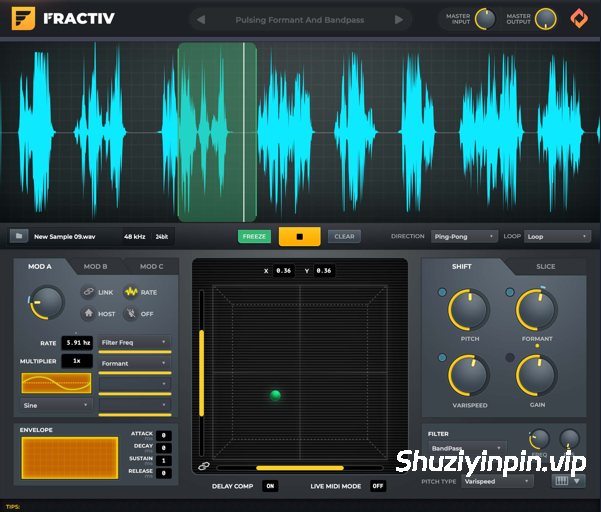Select the RATE waveform icon
Image resolution: width=601 pixels, height=512 pixels.
click(x=131, y=292)
